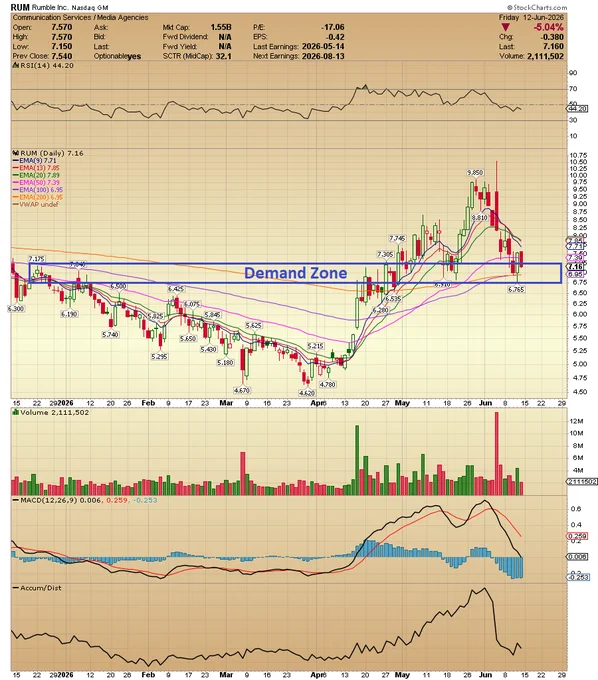598x680 pixels.
Task: Click the 5.295 low price label
Action: [159, 356]
